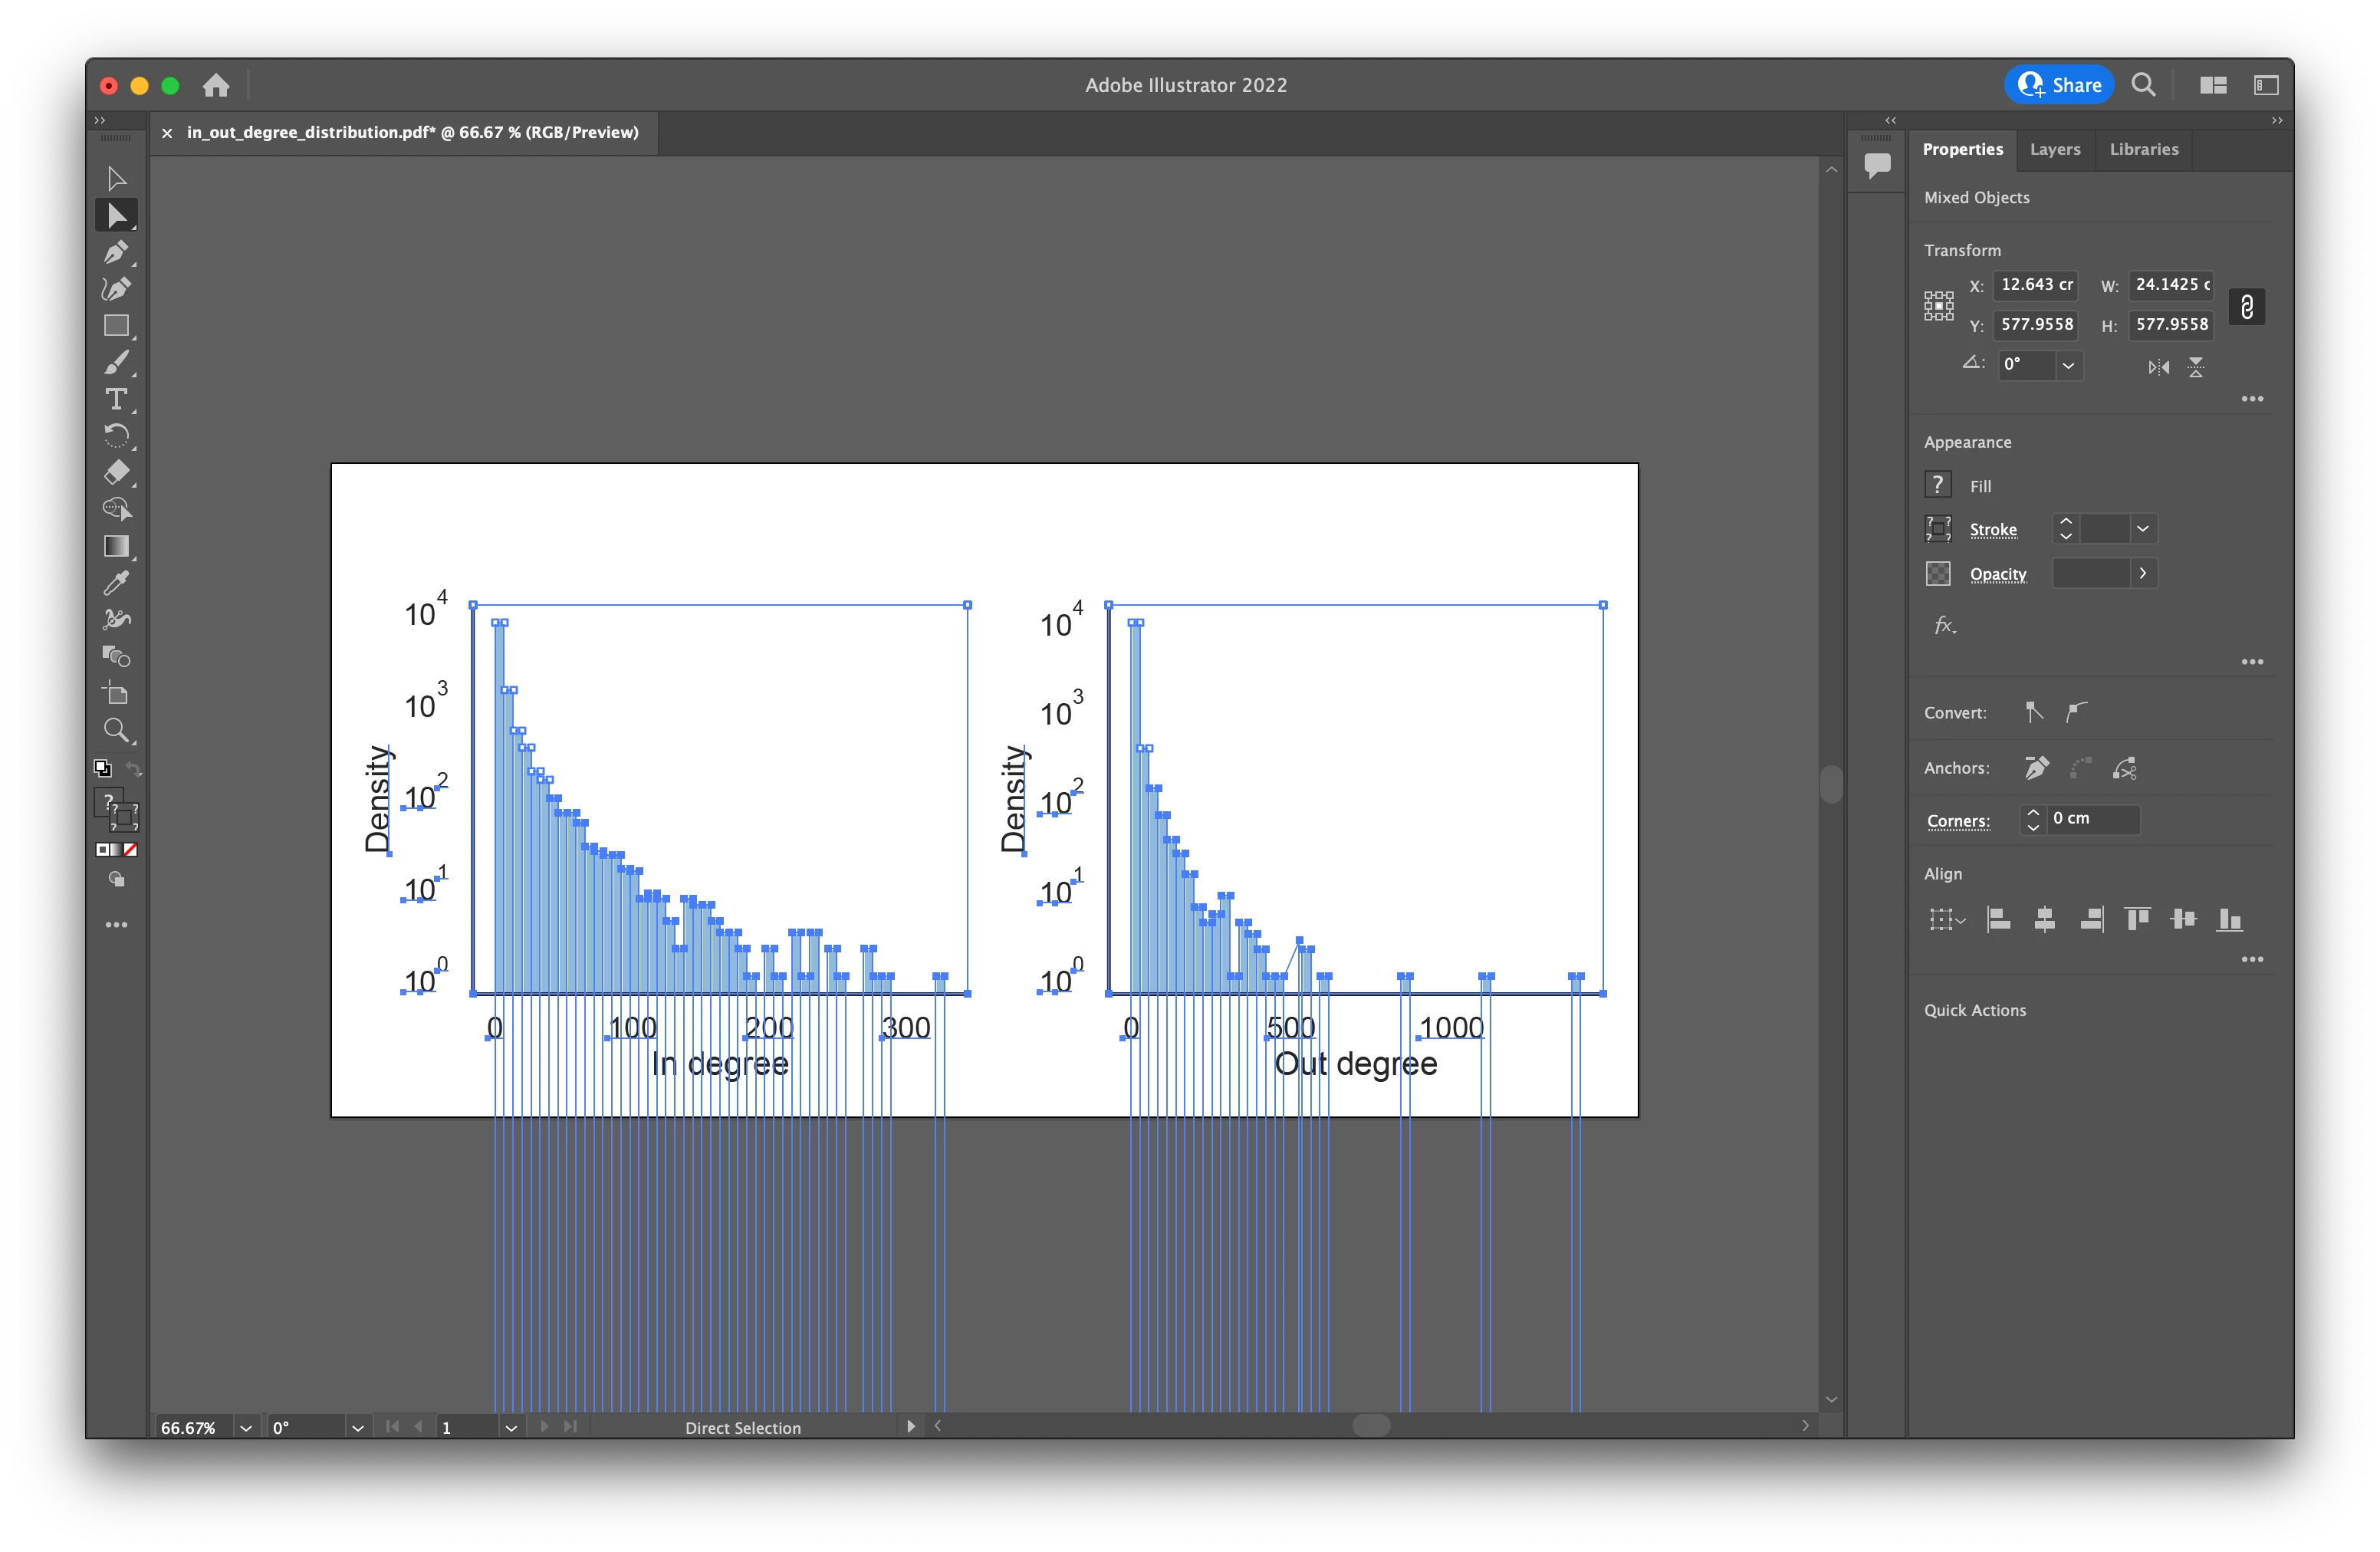Open the rotation angle dropdown

coord(2068,365)
